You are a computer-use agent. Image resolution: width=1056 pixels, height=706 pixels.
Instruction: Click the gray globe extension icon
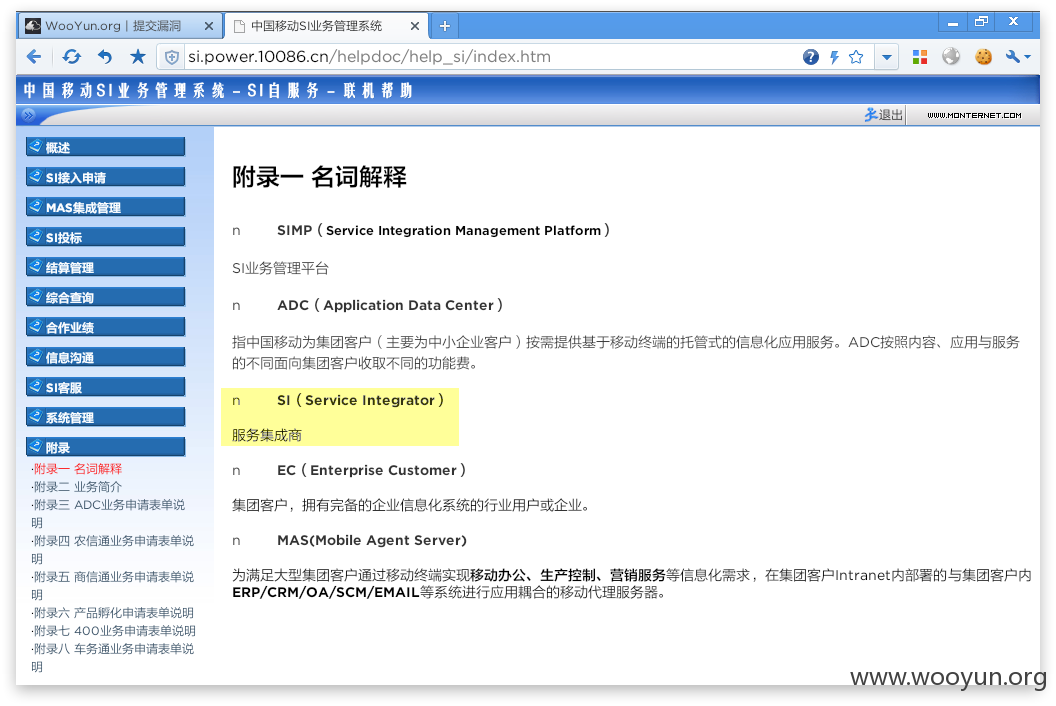[951, 57]
